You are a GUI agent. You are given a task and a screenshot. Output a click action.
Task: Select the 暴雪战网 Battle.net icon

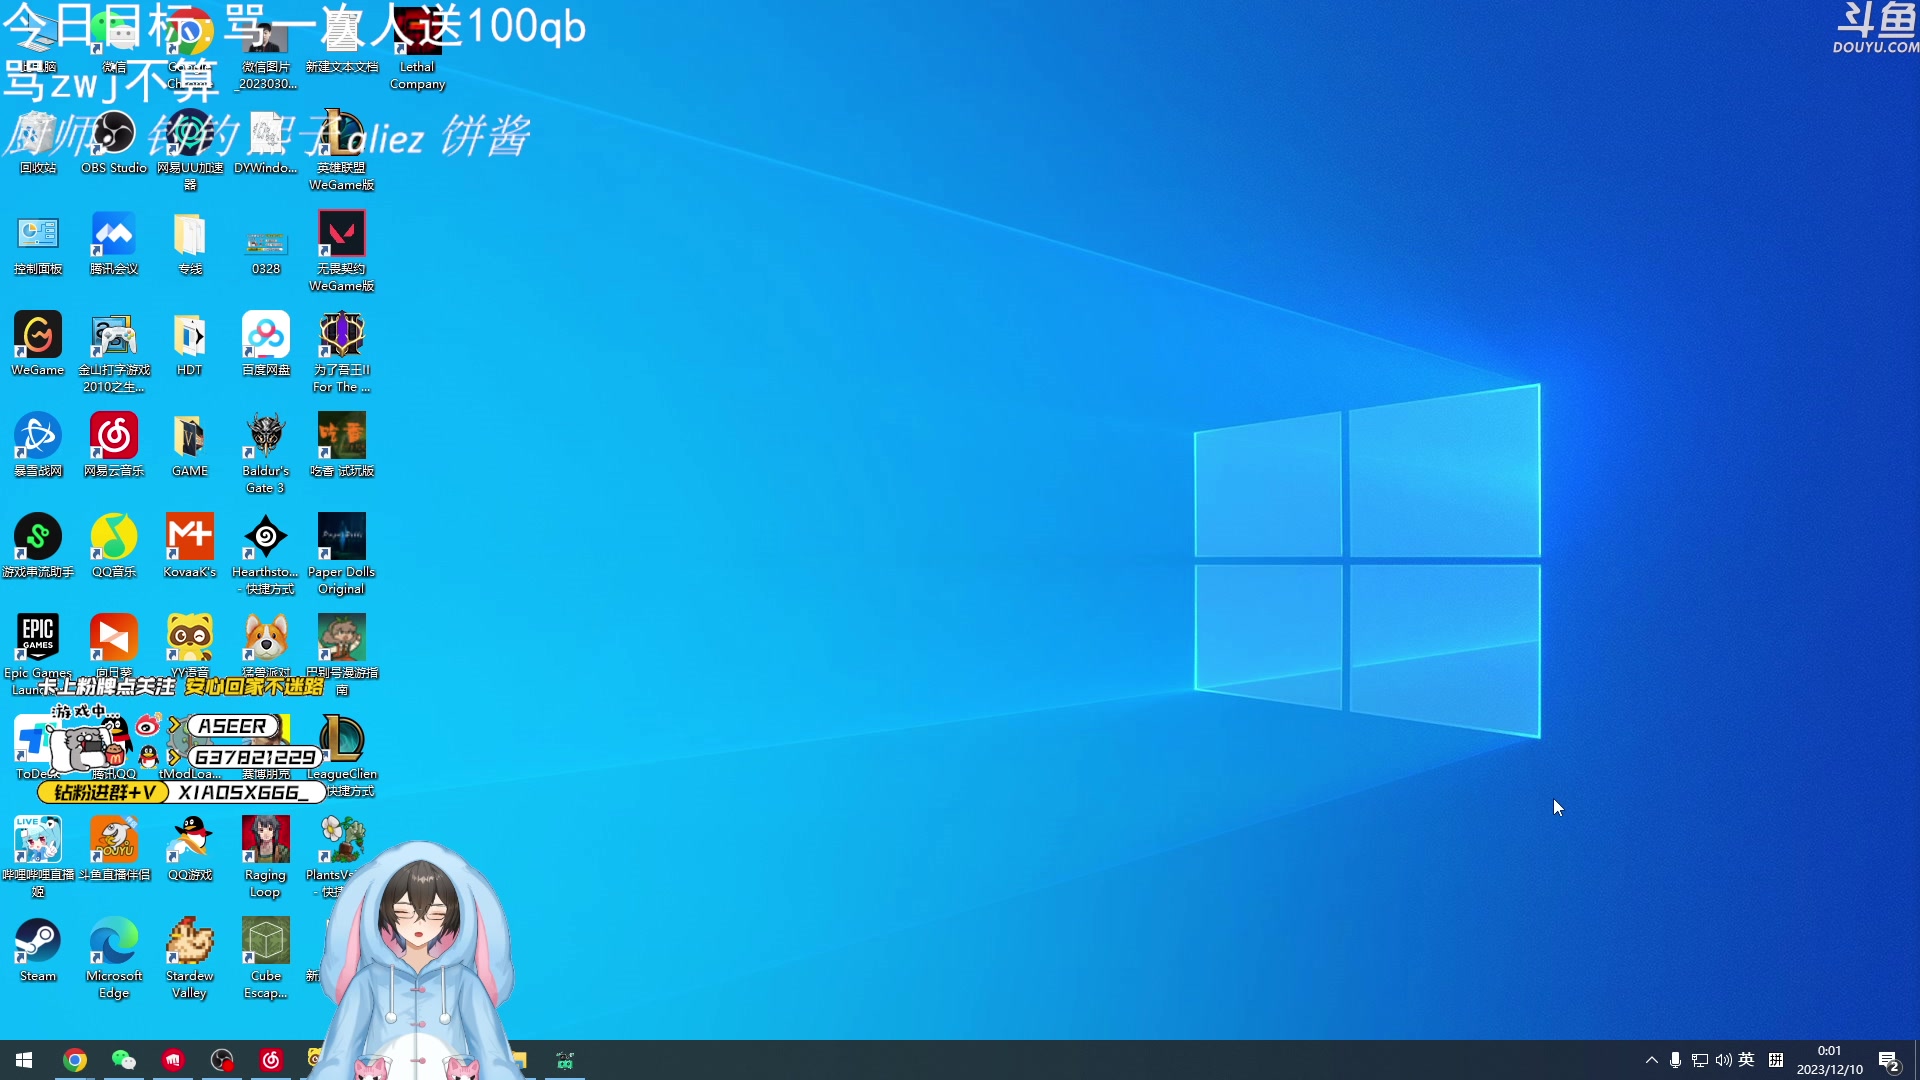pos(38,446)
